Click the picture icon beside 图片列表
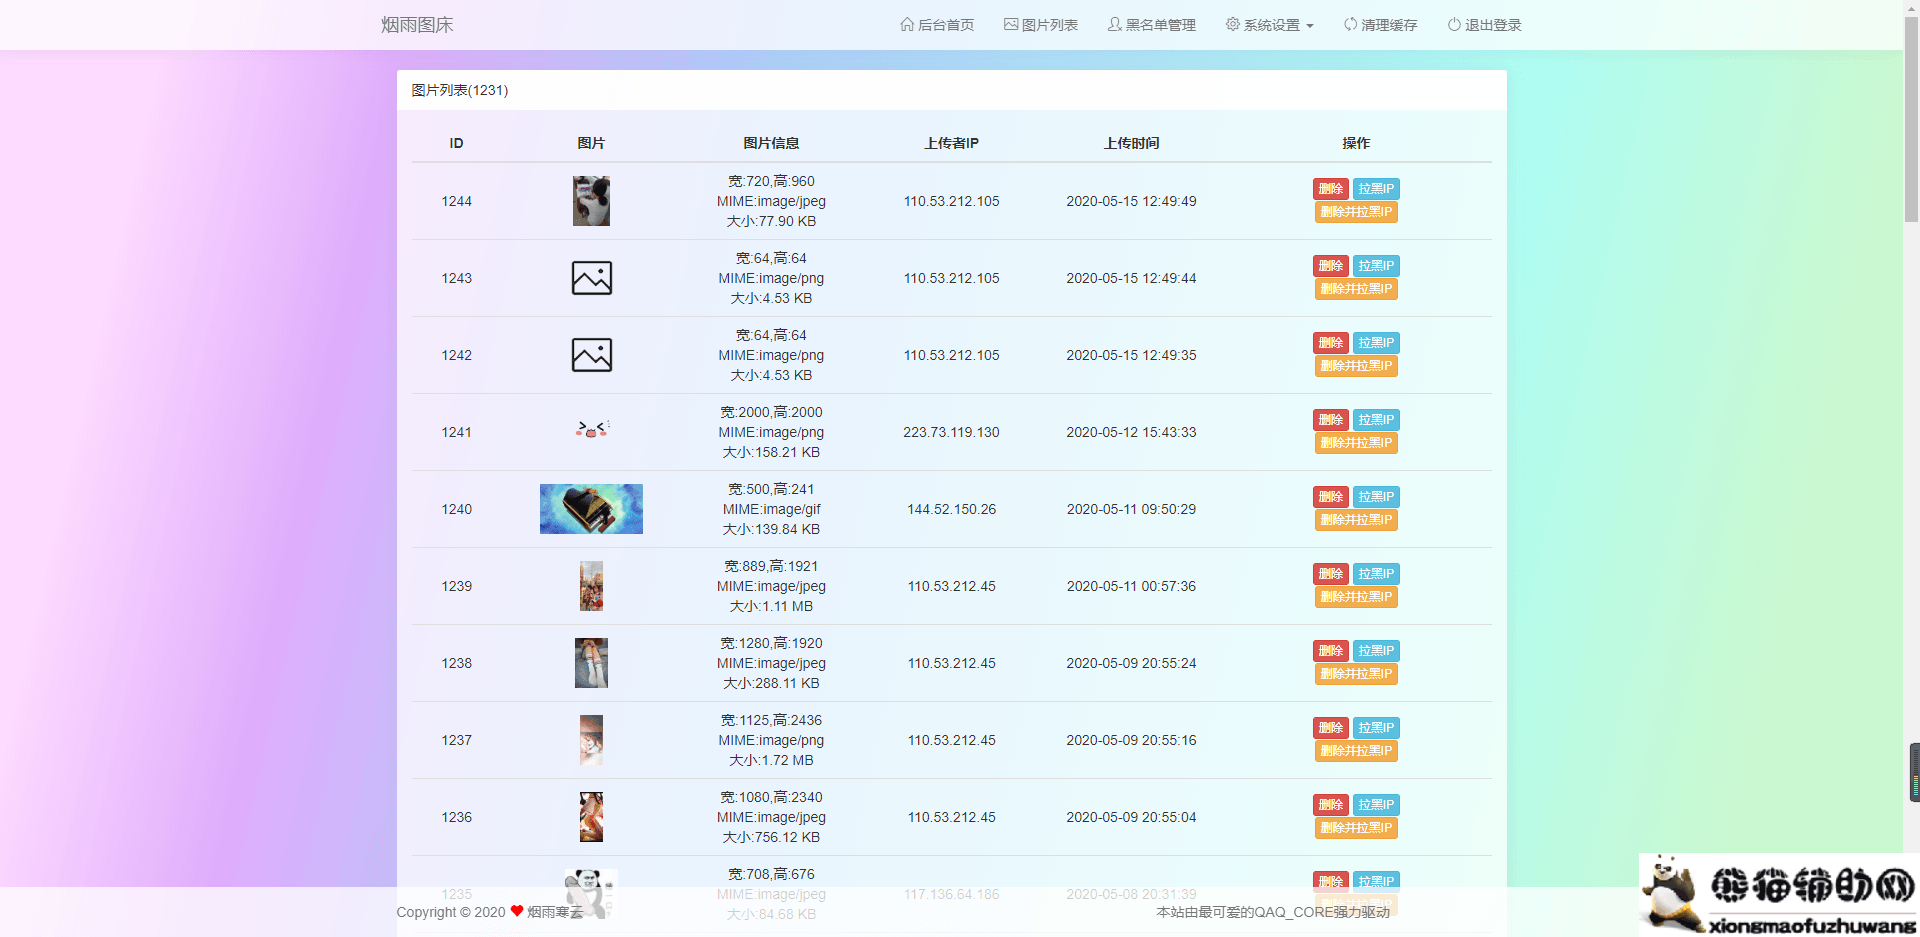The width and height of the screenshot is (1920, 937). (x=1011, y=24)
